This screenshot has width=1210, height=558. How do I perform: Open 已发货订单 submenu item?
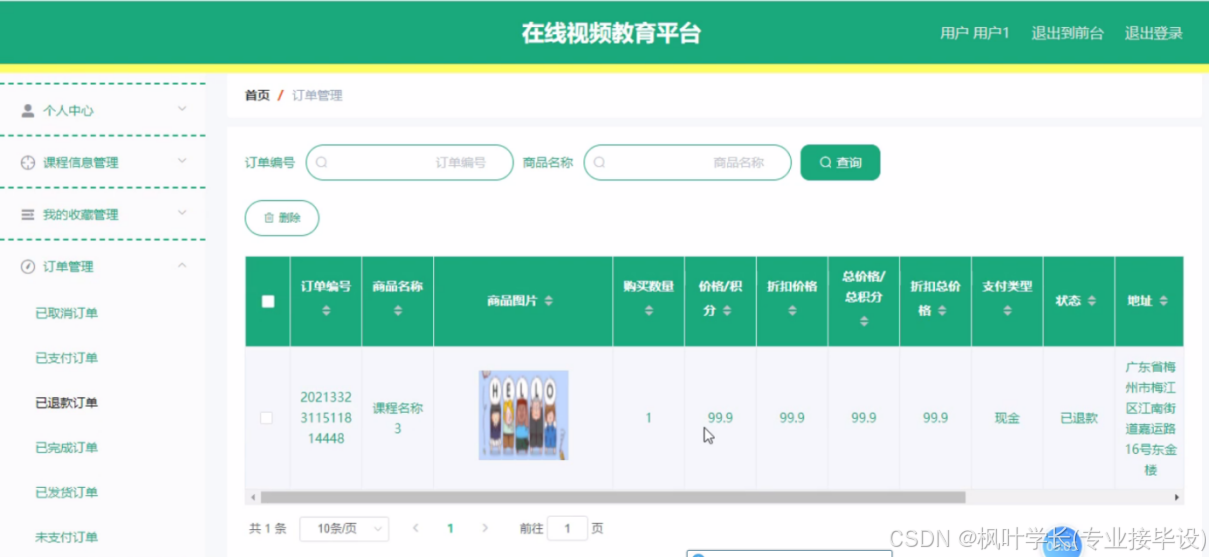pyautogui.click(x=66, y=492)
